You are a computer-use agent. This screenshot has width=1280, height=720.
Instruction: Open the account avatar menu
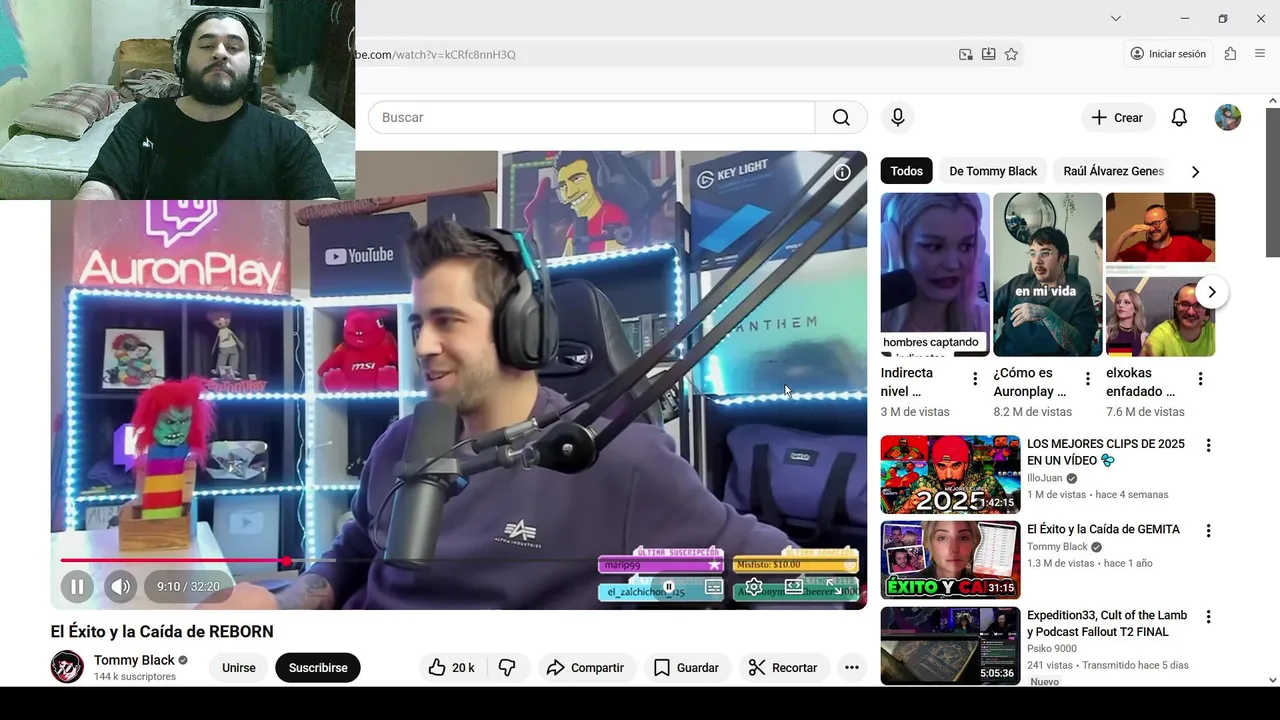tap(1227, 117)
